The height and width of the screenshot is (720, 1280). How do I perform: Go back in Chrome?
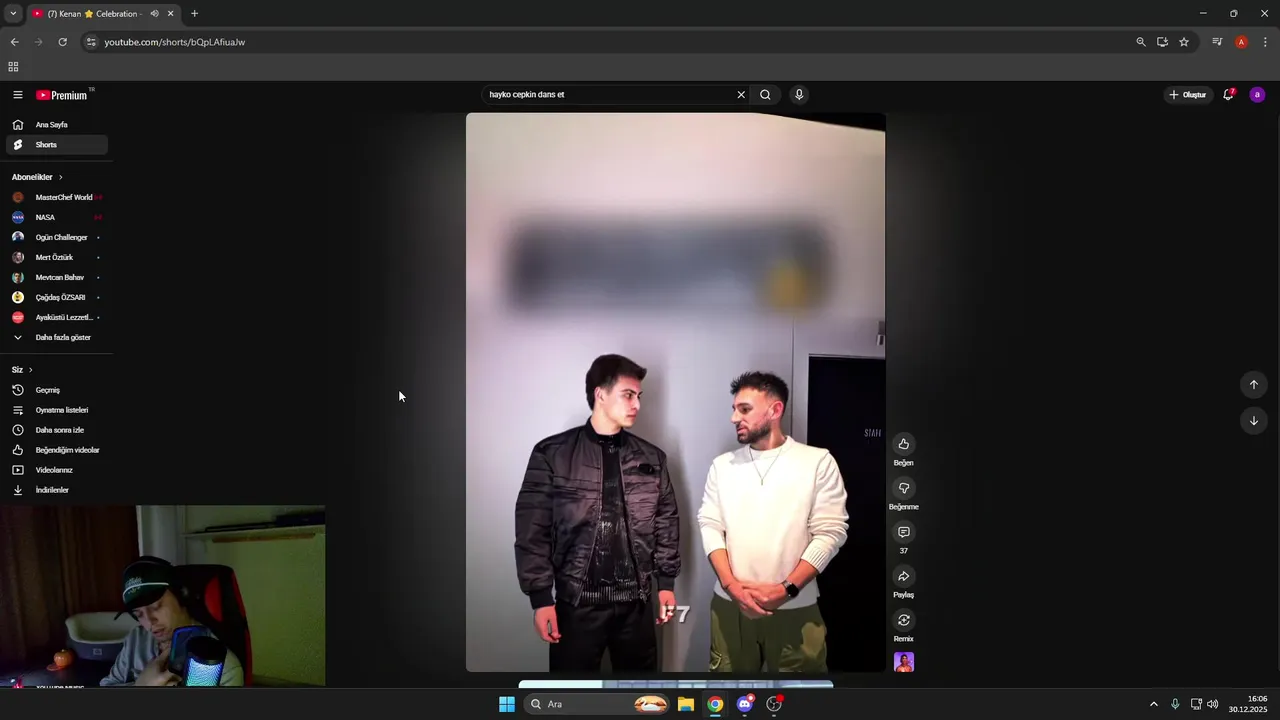14,42
